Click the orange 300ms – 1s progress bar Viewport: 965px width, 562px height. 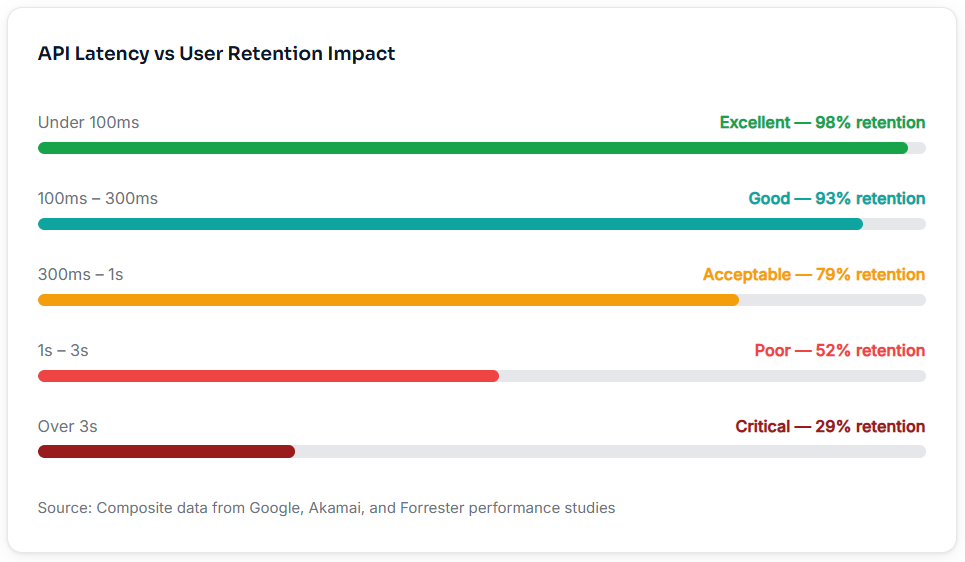388,300
